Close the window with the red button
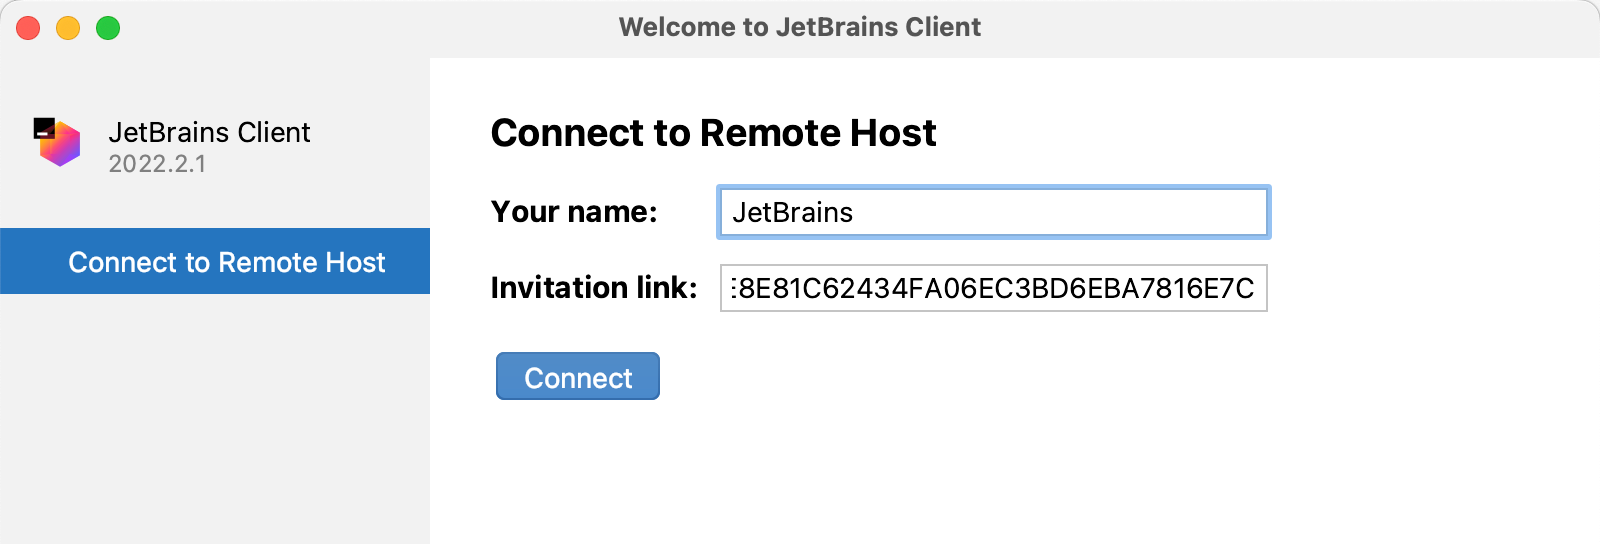The width and height of the screenshot is (1600, 544). coord(28,28)
